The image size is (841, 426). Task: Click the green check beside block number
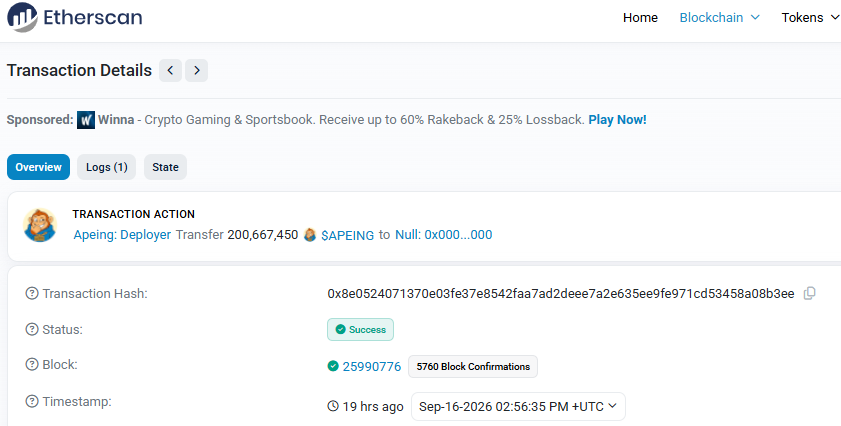click(x=333, y=366)
